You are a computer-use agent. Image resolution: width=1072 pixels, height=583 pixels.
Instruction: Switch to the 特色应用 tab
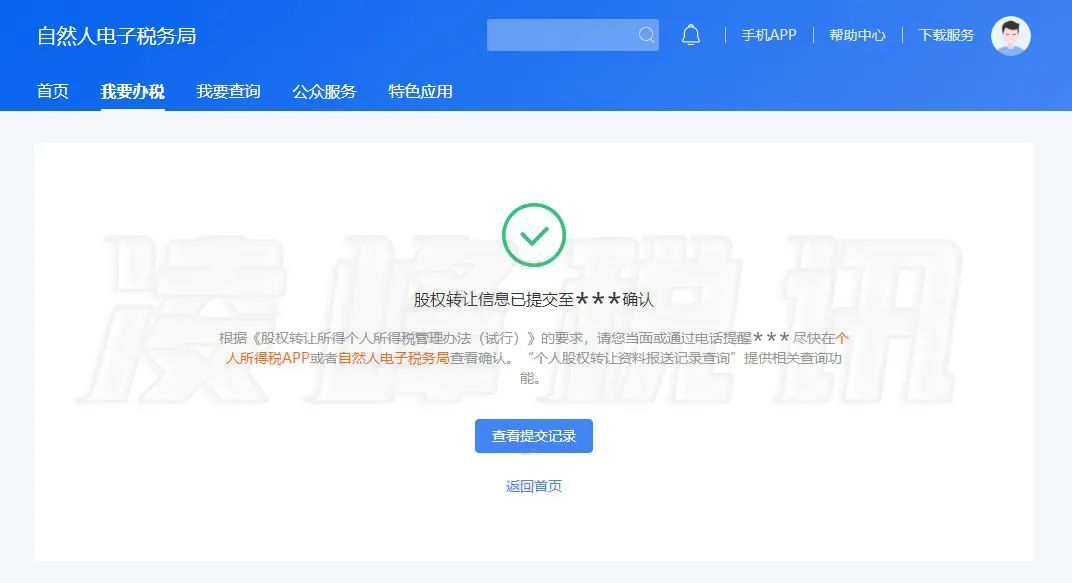420,92
